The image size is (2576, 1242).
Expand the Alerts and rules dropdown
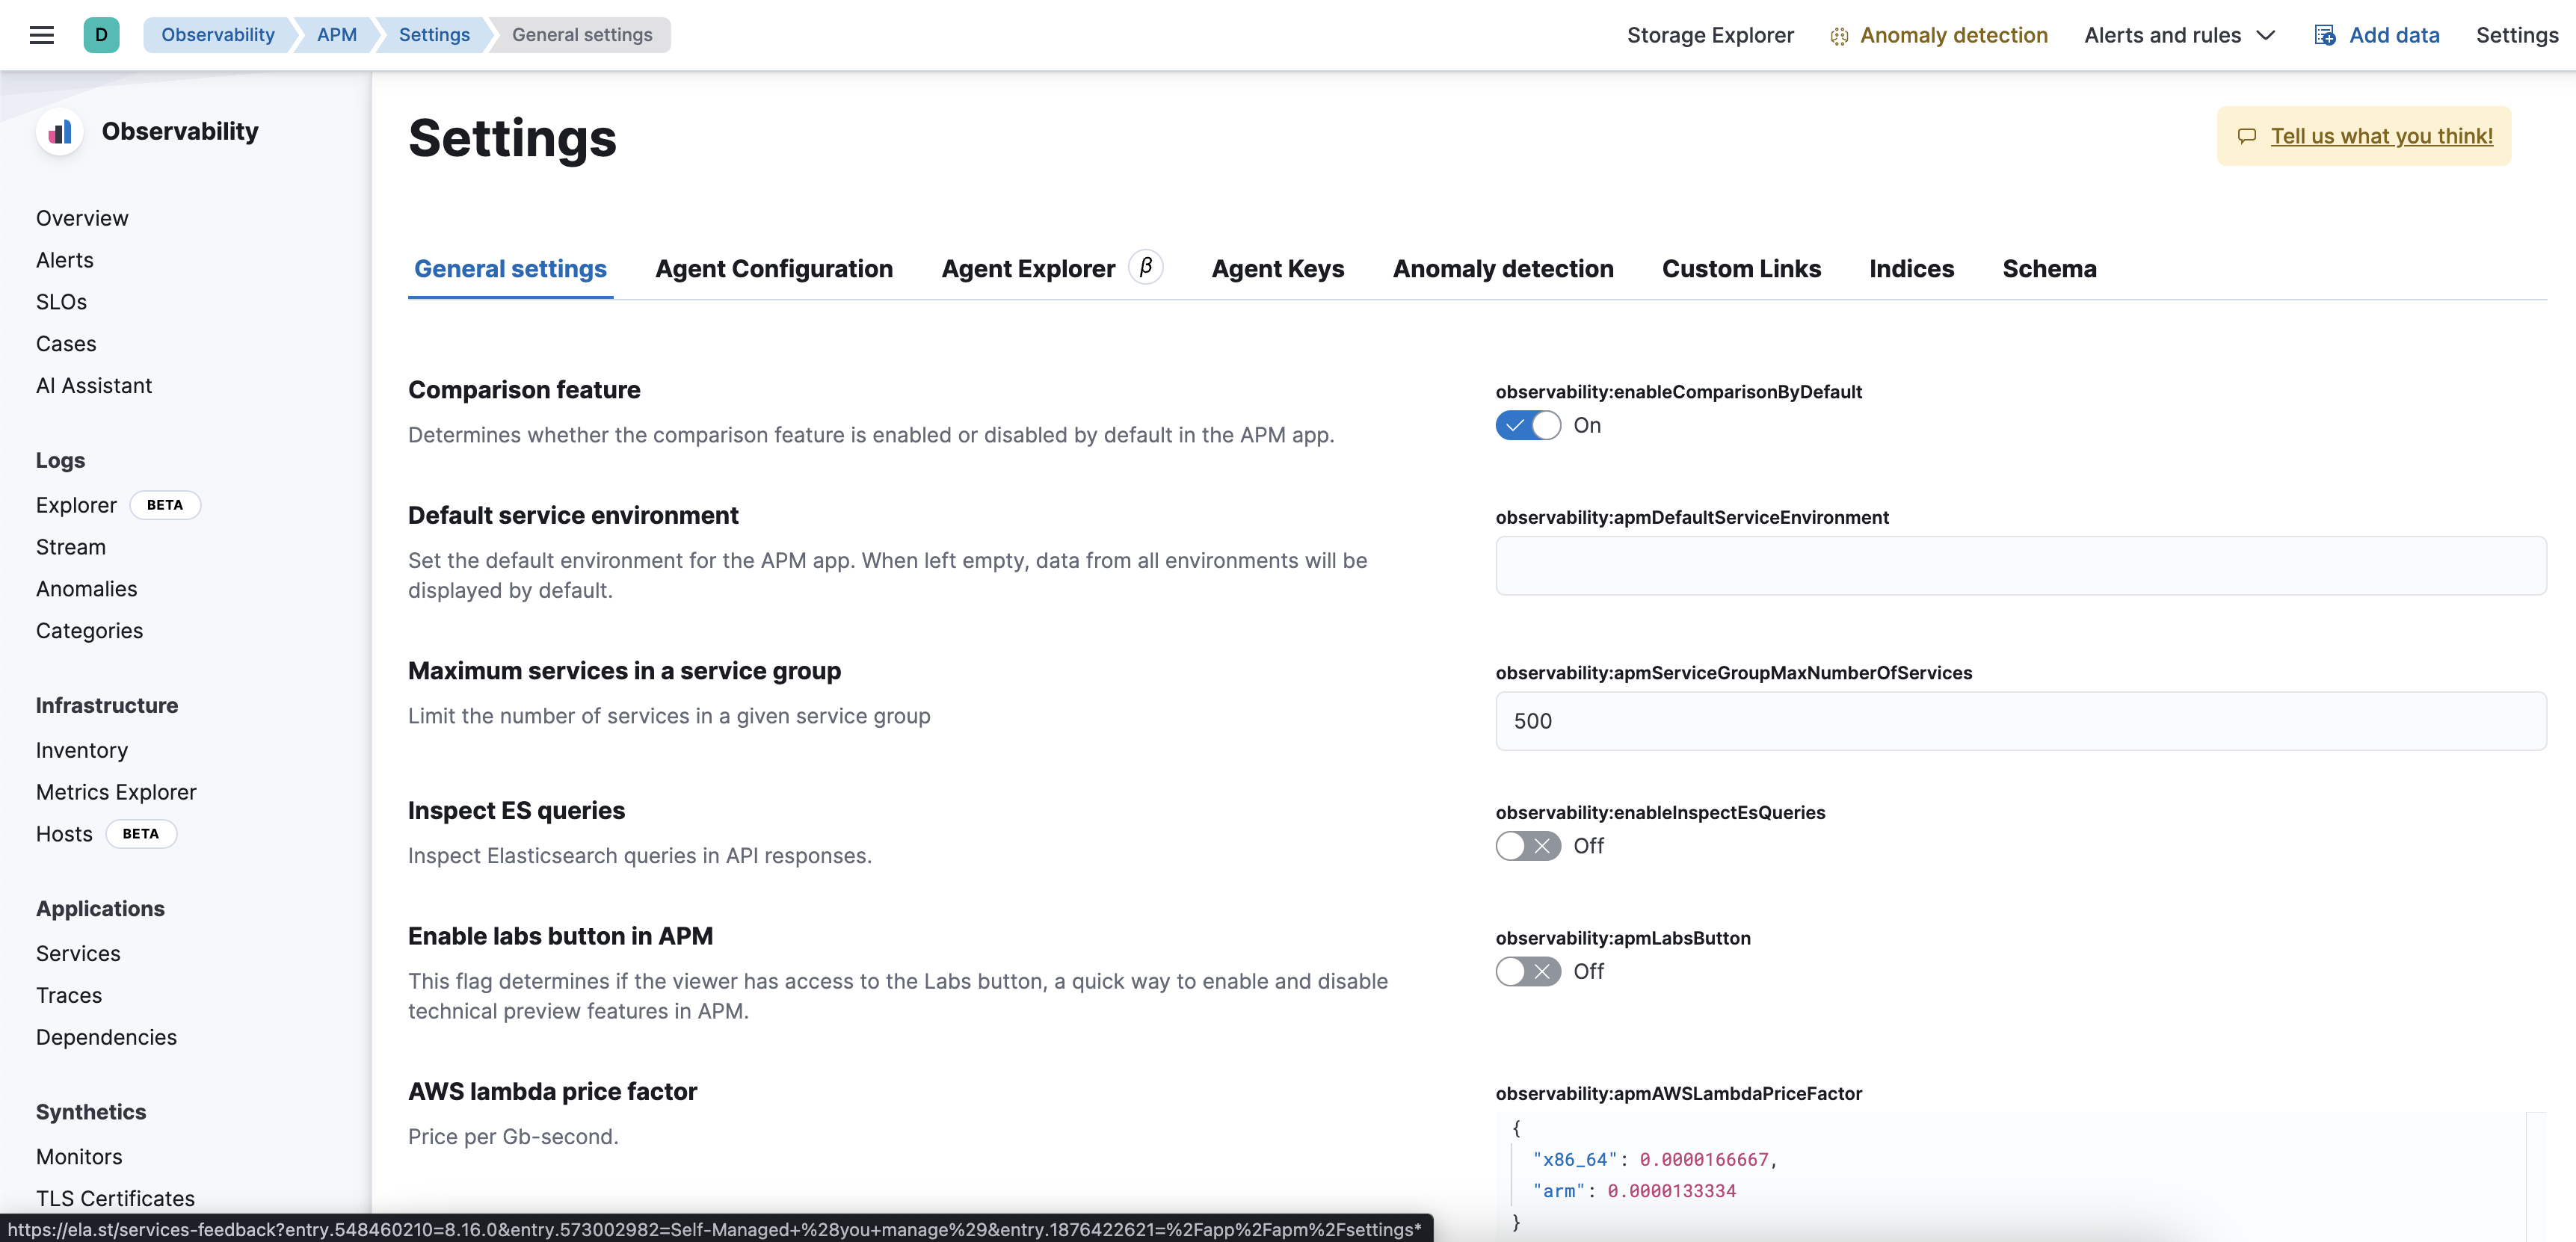coord(2179,36)
